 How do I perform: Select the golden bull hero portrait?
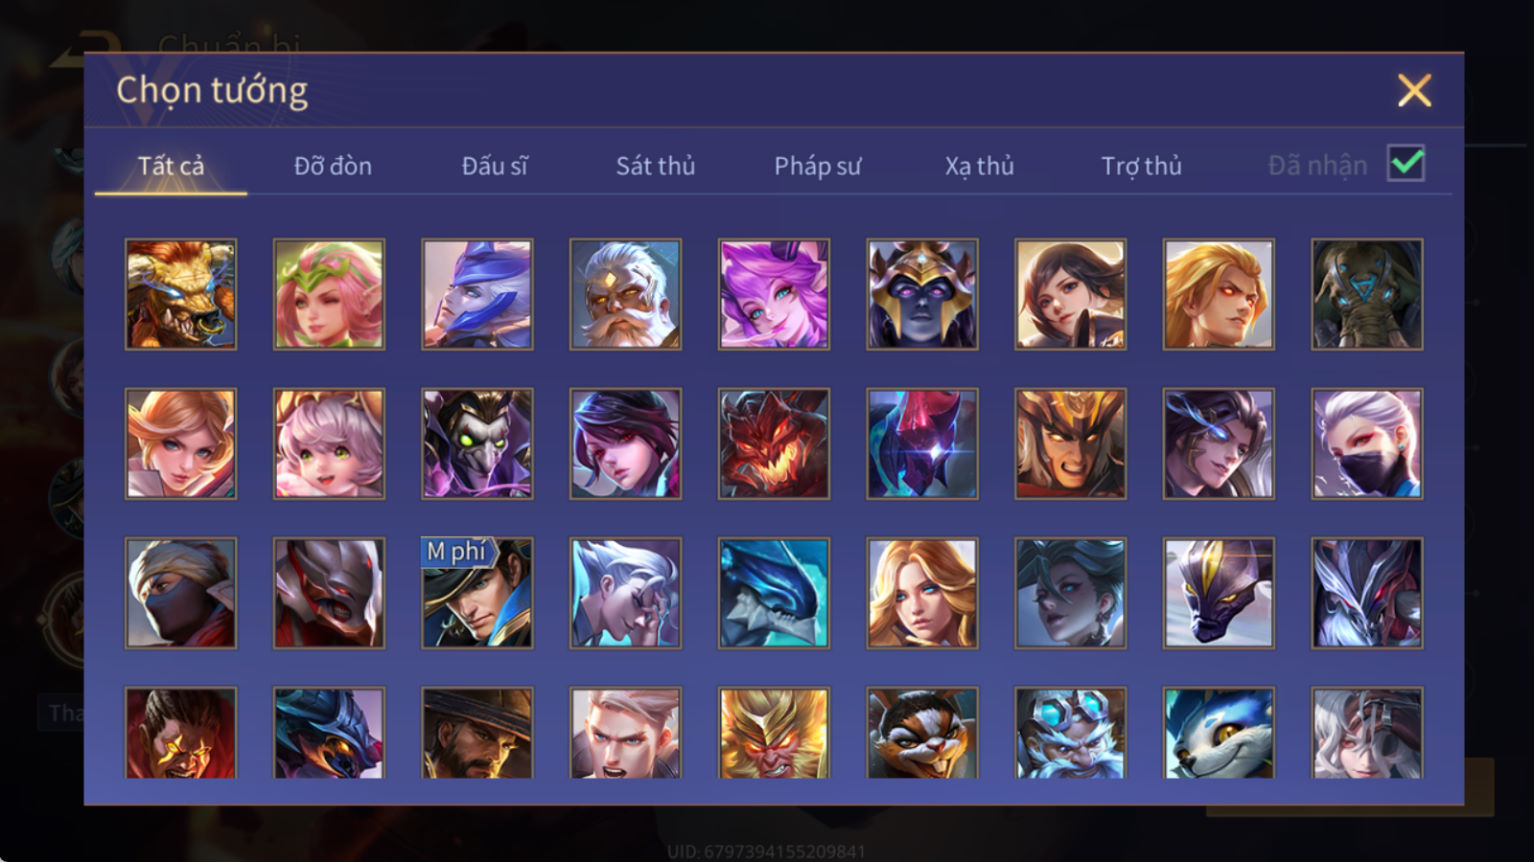(181, 294)
